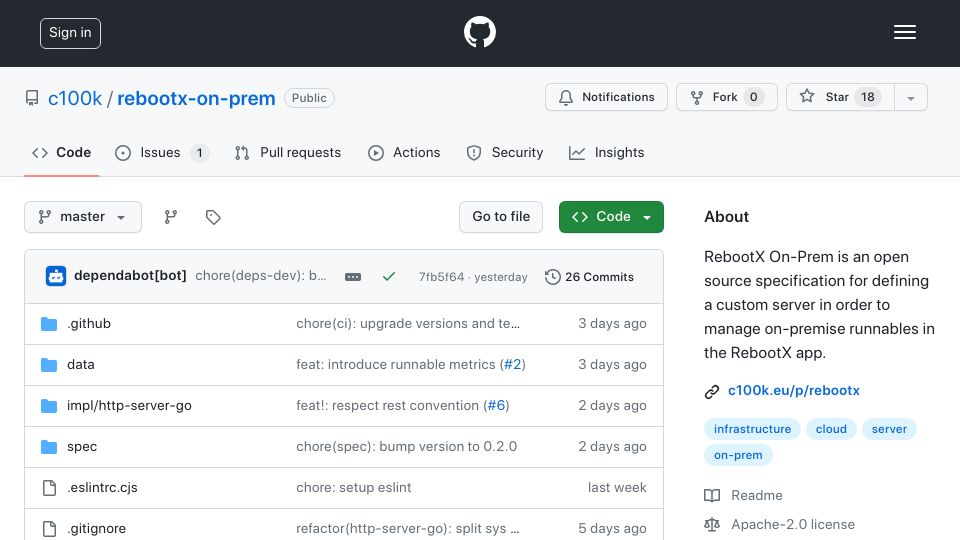Open the Actions tab
Image resolution: width=960 pixels, height=540 pixels.
404,152
